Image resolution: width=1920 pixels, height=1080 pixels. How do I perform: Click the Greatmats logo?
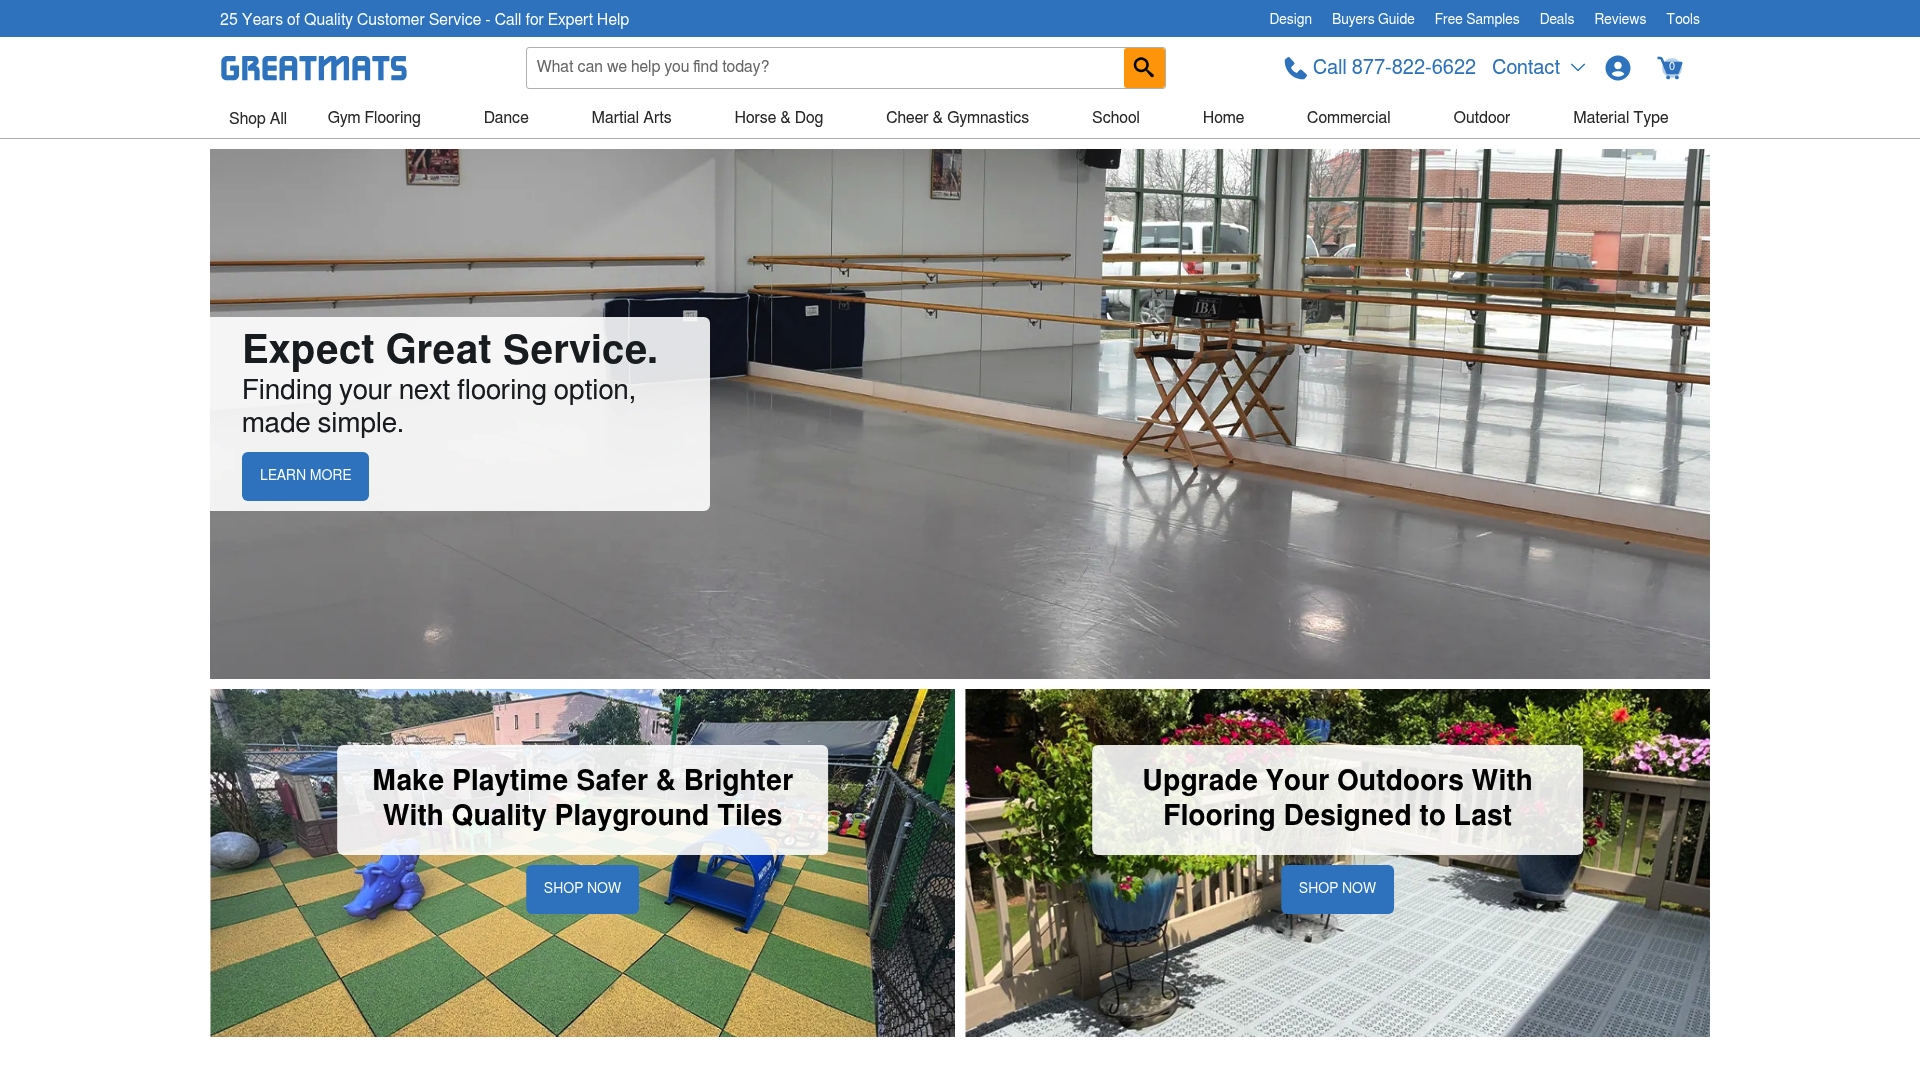pos(313,67)
